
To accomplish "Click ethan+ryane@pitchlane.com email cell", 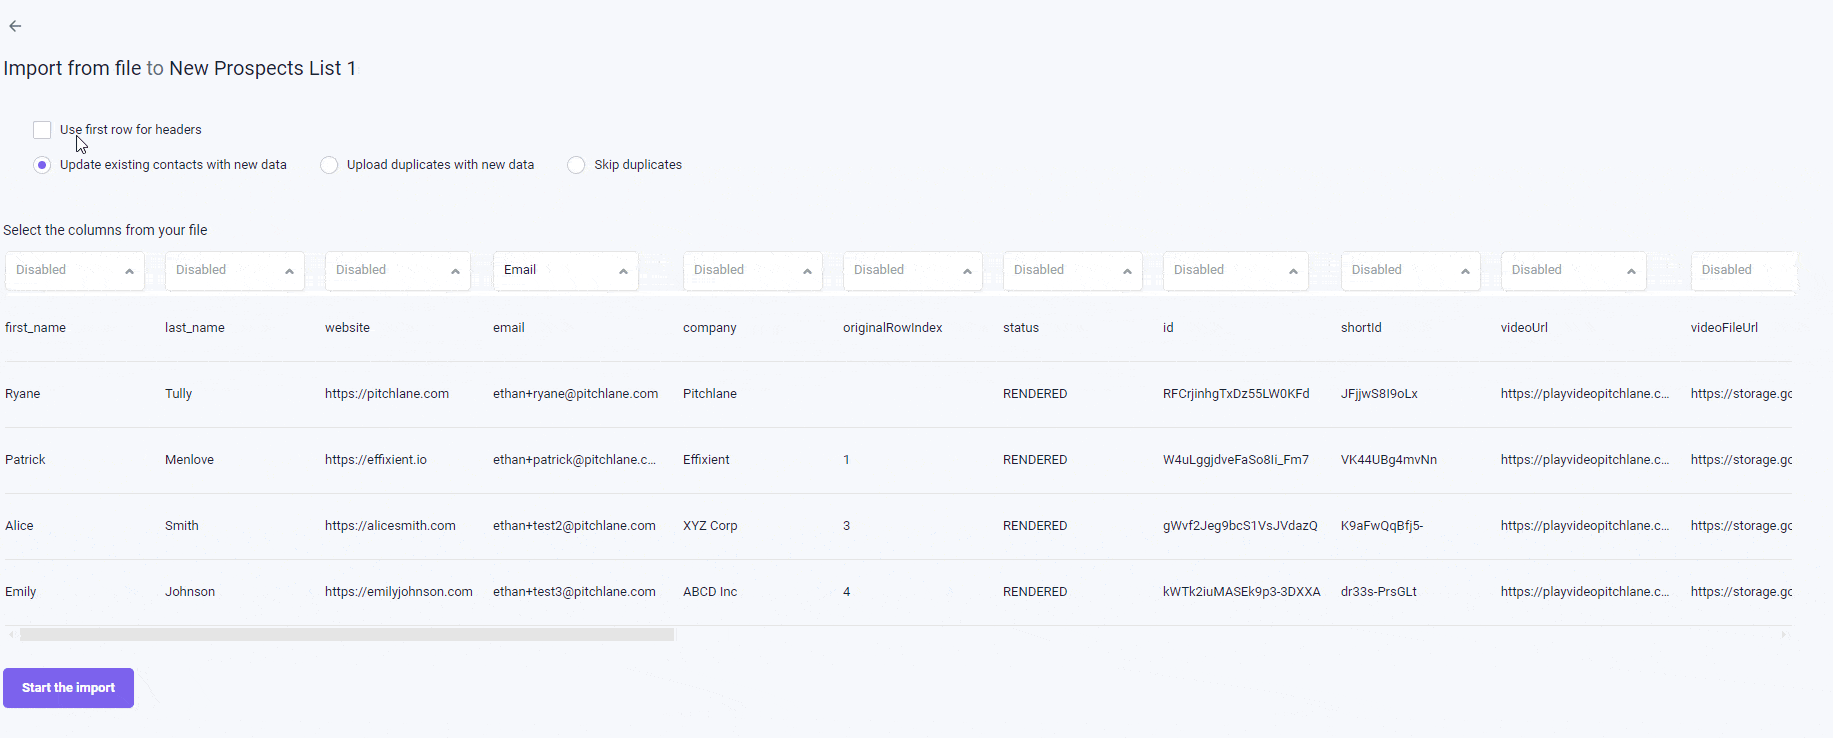I will coord(575,394).
